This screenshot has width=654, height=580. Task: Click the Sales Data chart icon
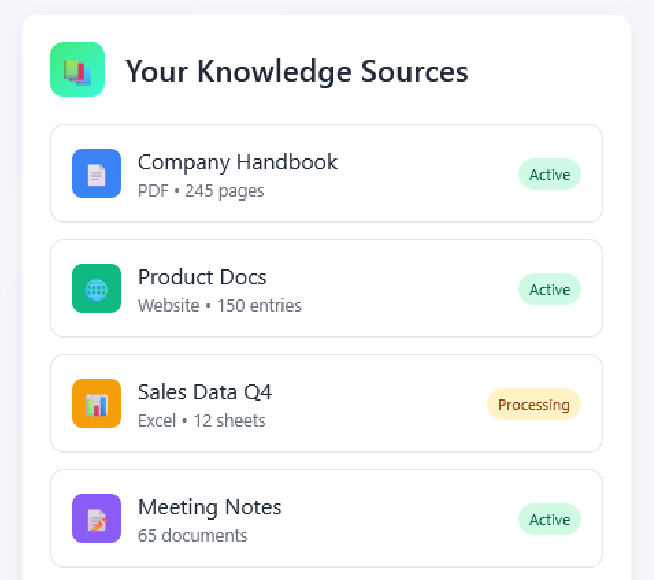(x=96, y=404)
